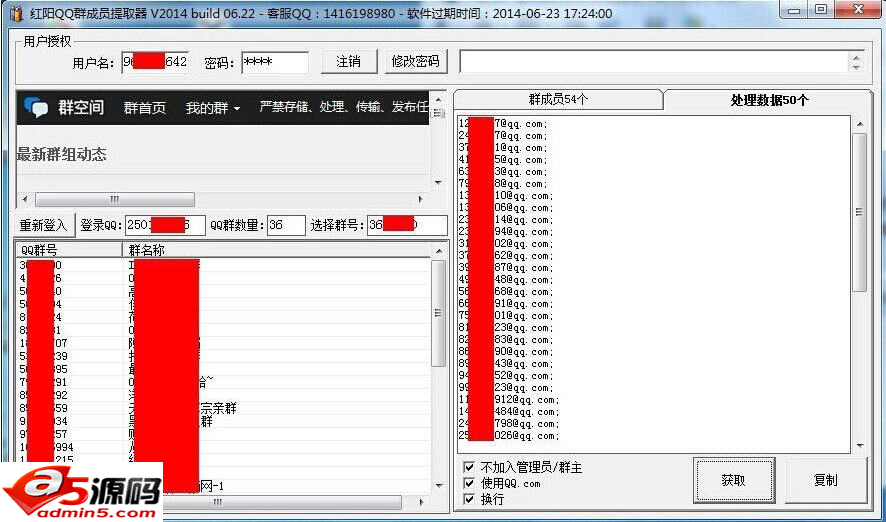Toggle 使用QQ.com checkbox
The image size is (886, 522).
pos(468,483)
